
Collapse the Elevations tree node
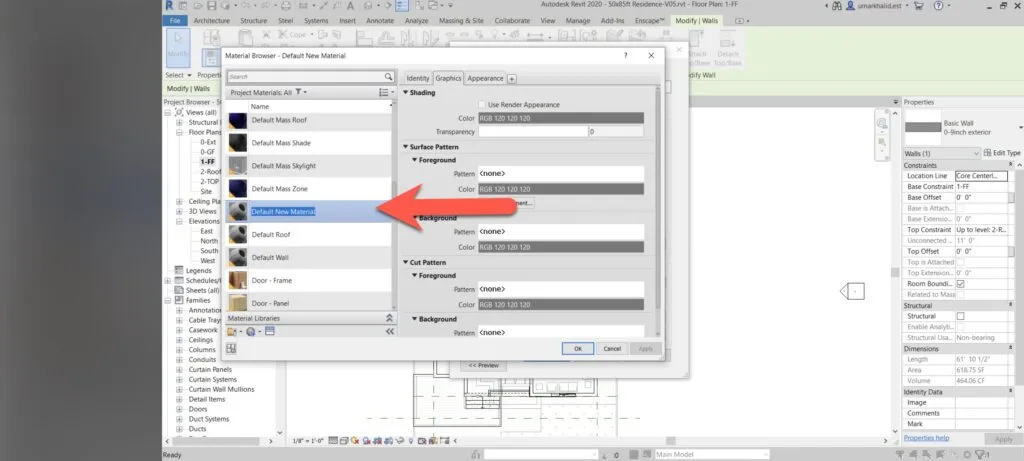coord(180,221)
